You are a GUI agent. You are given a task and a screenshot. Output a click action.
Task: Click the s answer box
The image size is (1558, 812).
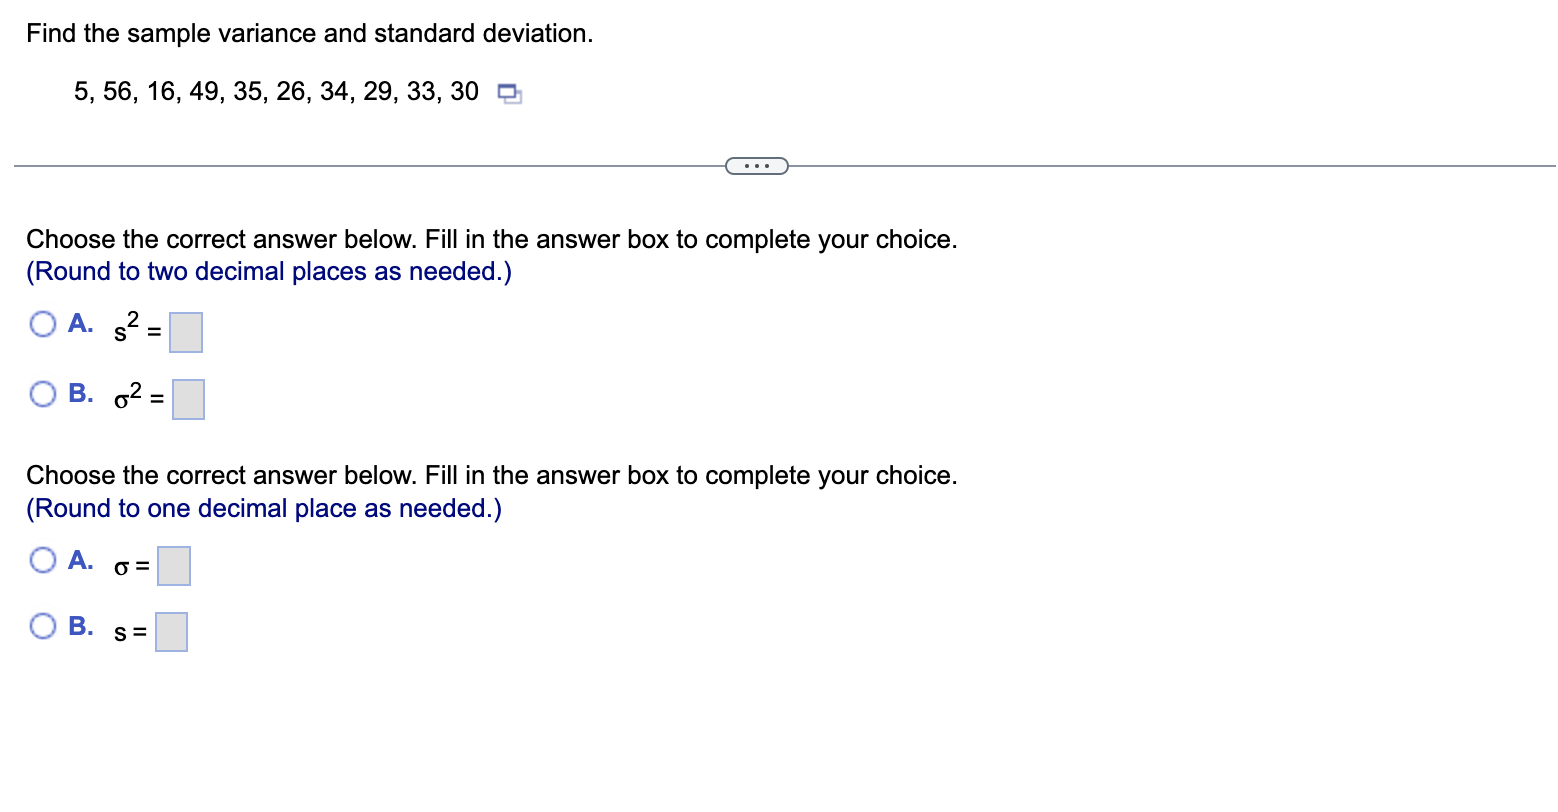170,630
